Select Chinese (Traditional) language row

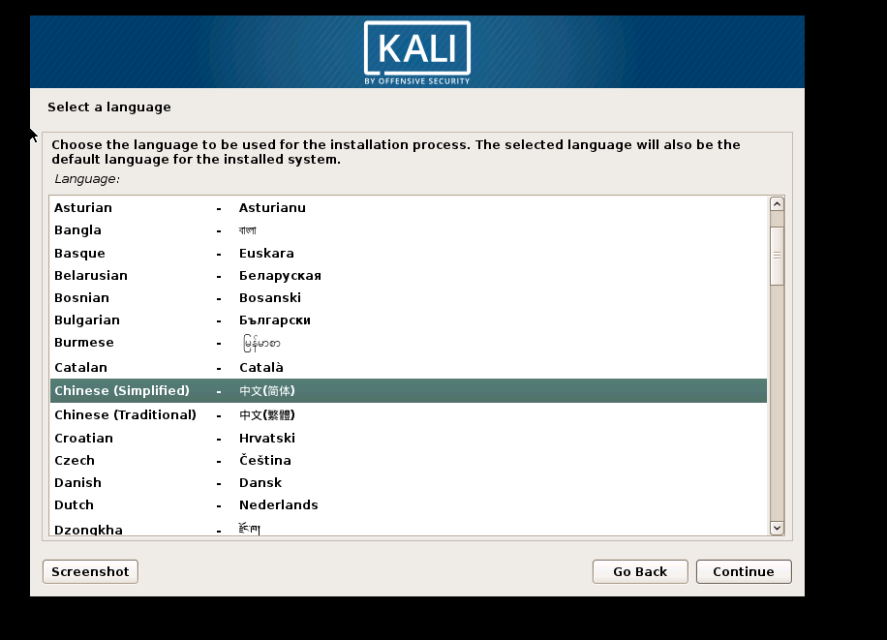click(408, 415)
